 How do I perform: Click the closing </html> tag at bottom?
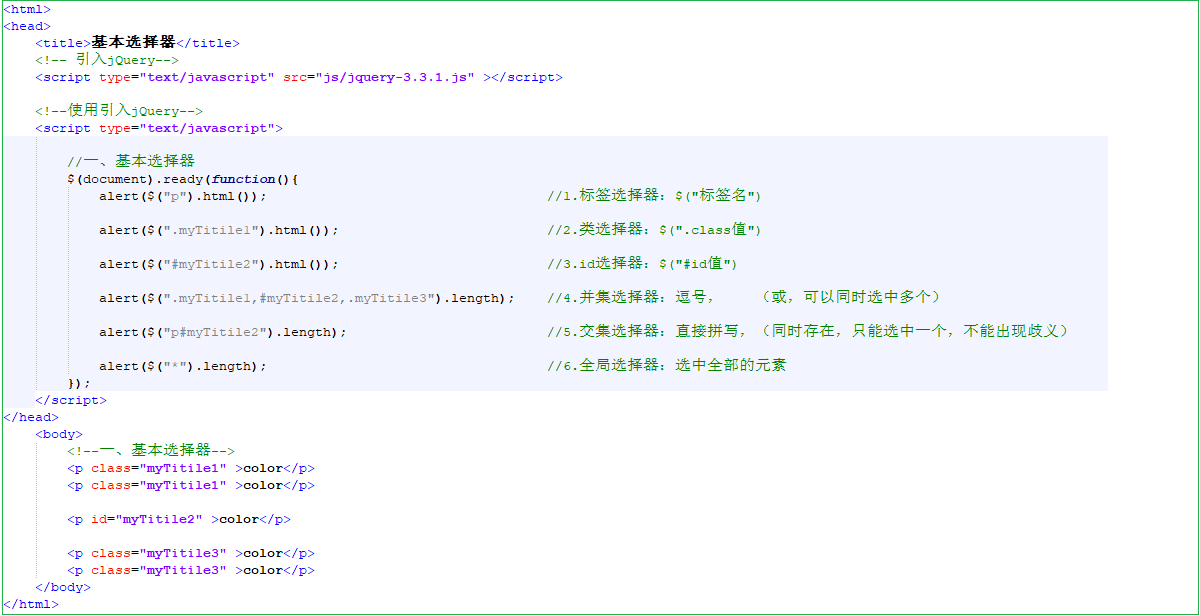31,604
